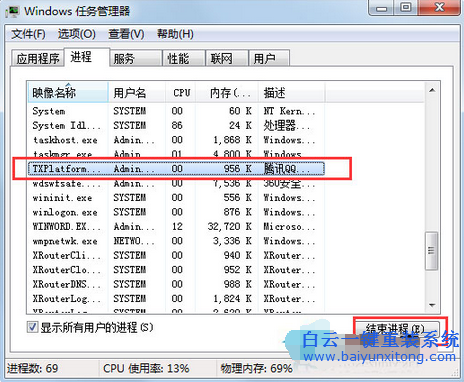Sort by CPU column header
Image resolution: width=464 pixels, height=382 pixels.
(180, 92)
